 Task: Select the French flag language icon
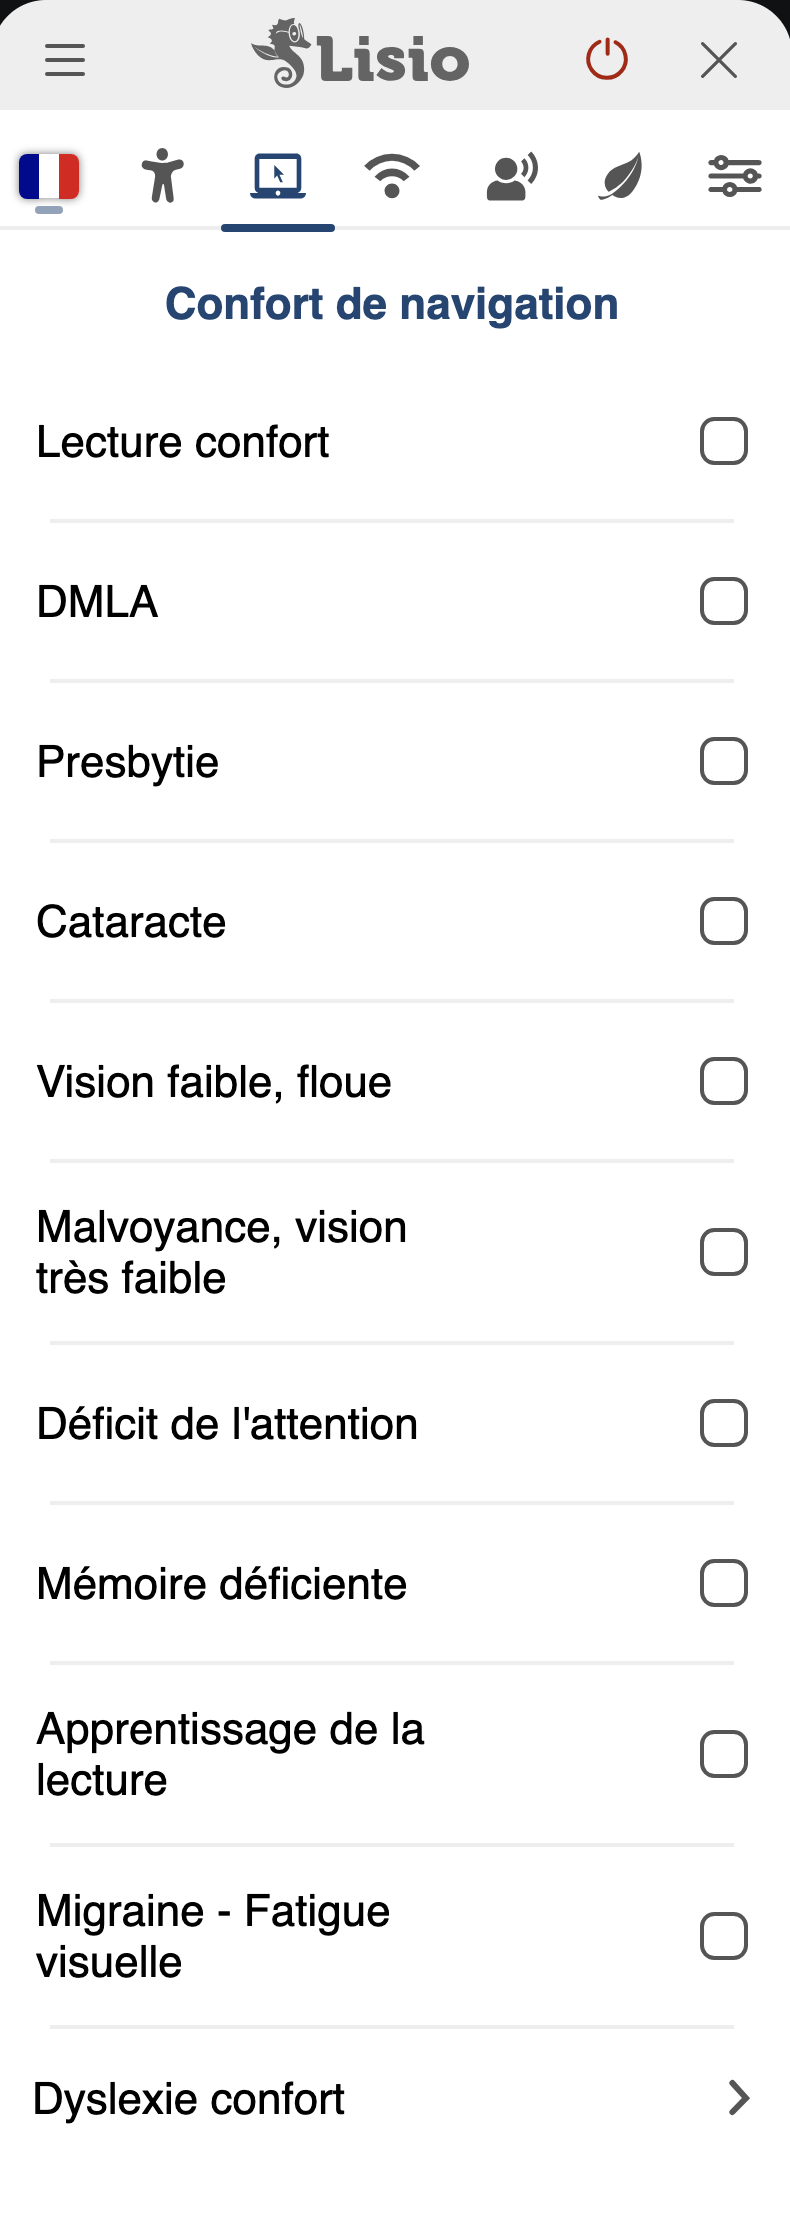pos(49,177)
